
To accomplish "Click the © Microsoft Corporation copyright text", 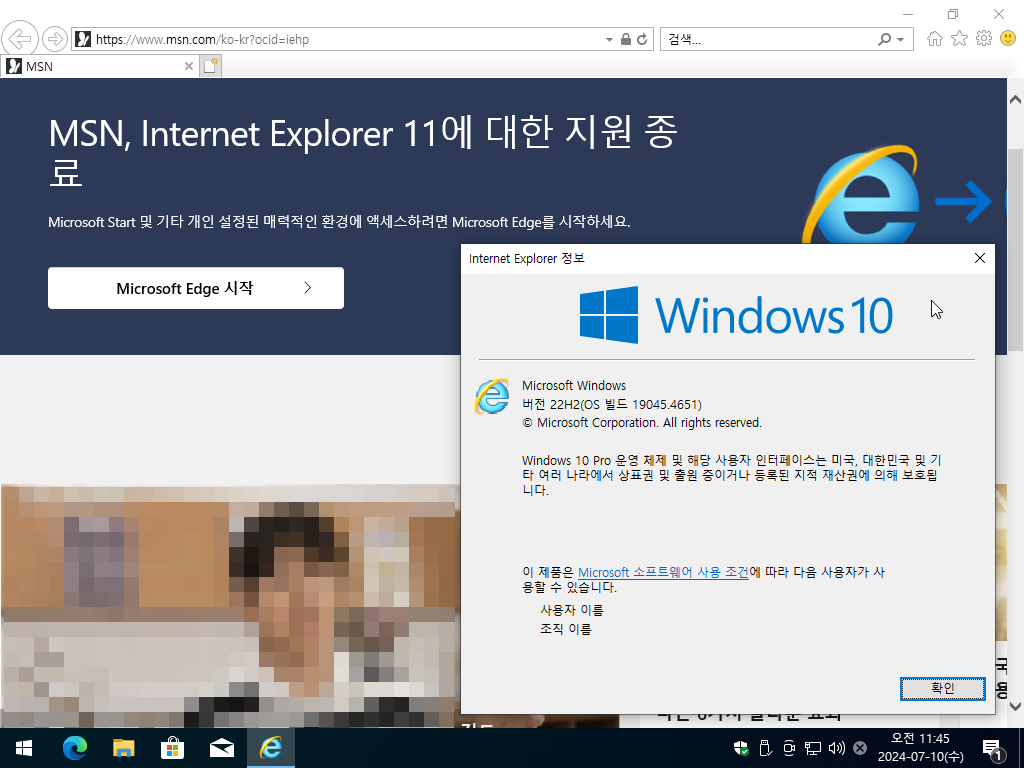I will click(642, 423).
